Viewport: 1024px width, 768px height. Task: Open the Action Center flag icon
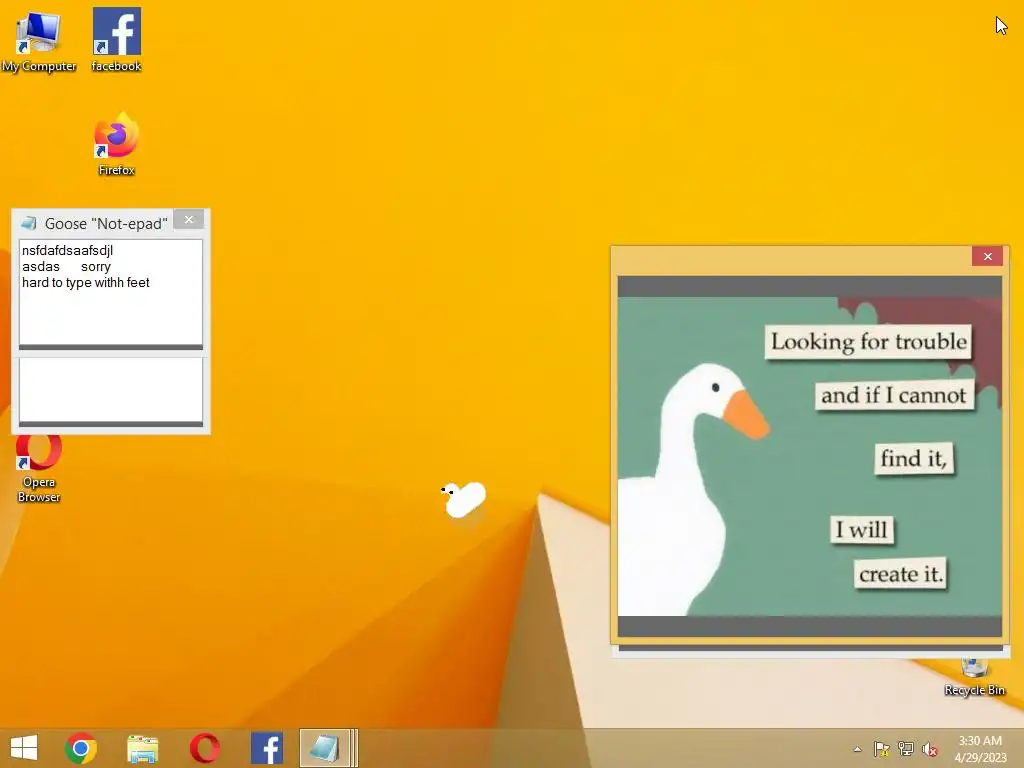click(881, 749)
